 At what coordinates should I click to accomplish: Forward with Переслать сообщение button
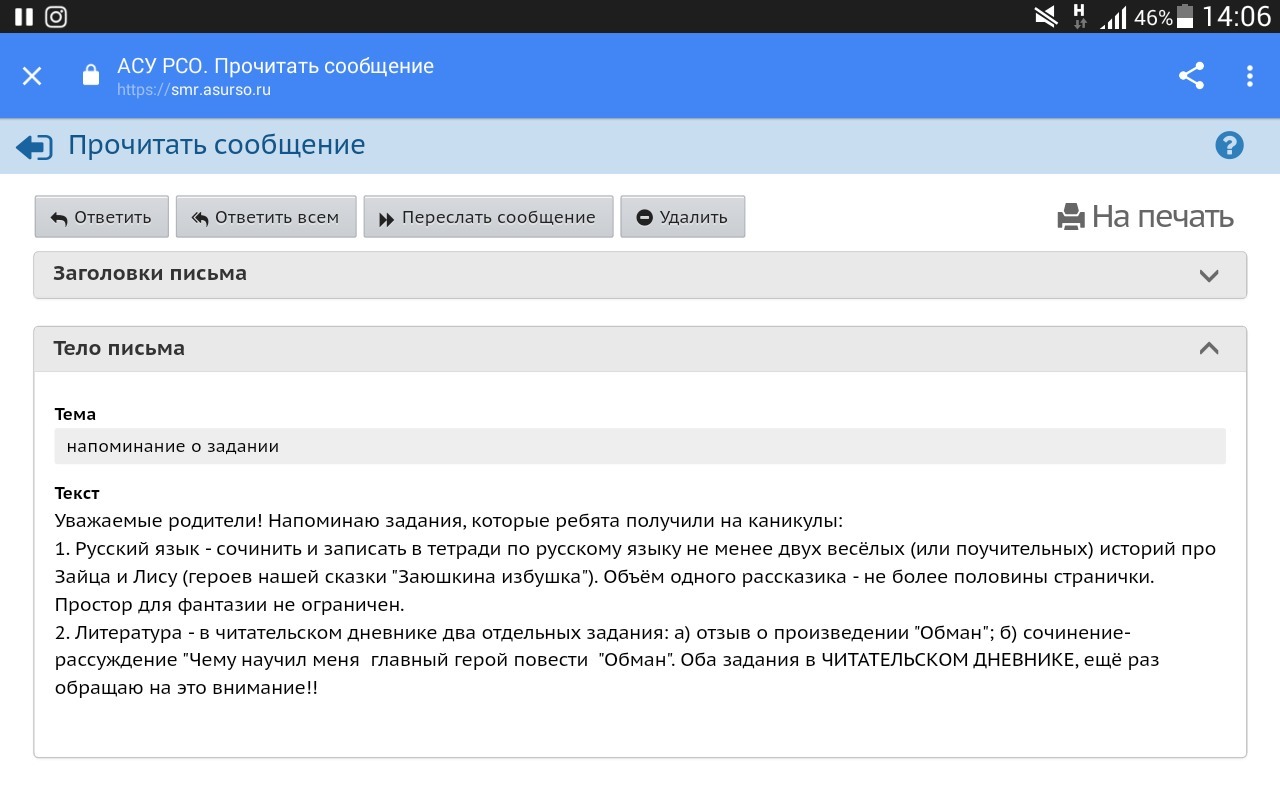tap(488, 217)
